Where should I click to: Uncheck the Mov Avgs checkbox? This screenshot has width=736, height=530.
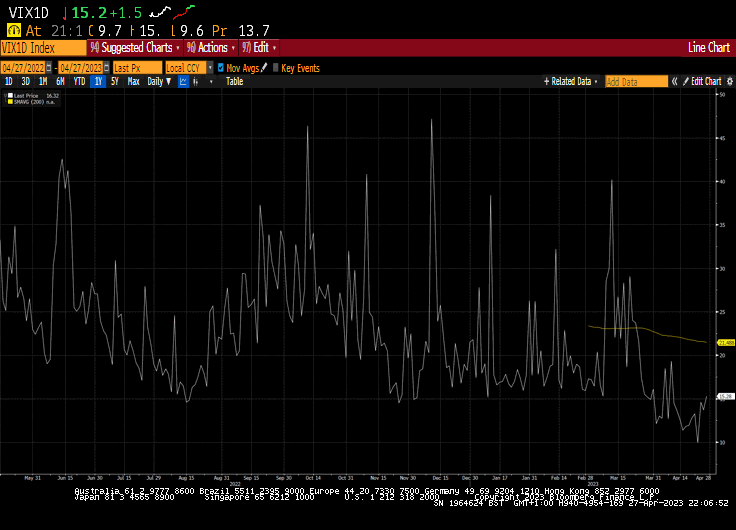pos(221,68)
